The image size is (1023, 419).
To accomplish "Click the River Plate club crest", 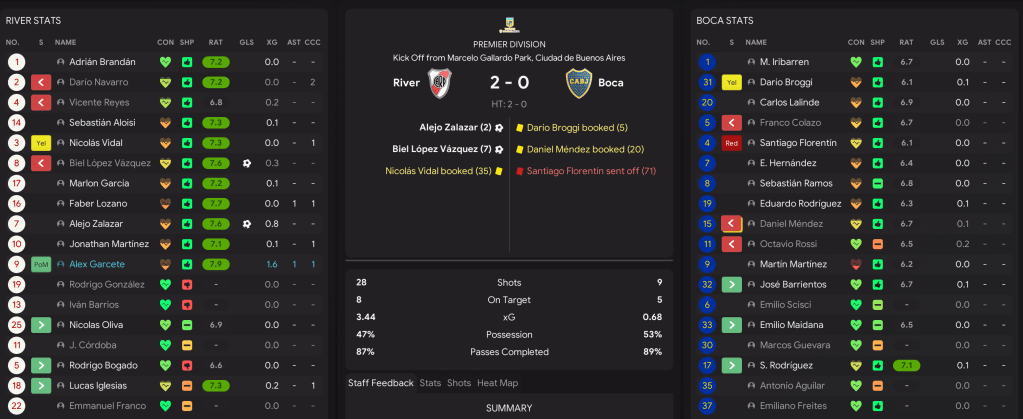I will coord(438,83).
